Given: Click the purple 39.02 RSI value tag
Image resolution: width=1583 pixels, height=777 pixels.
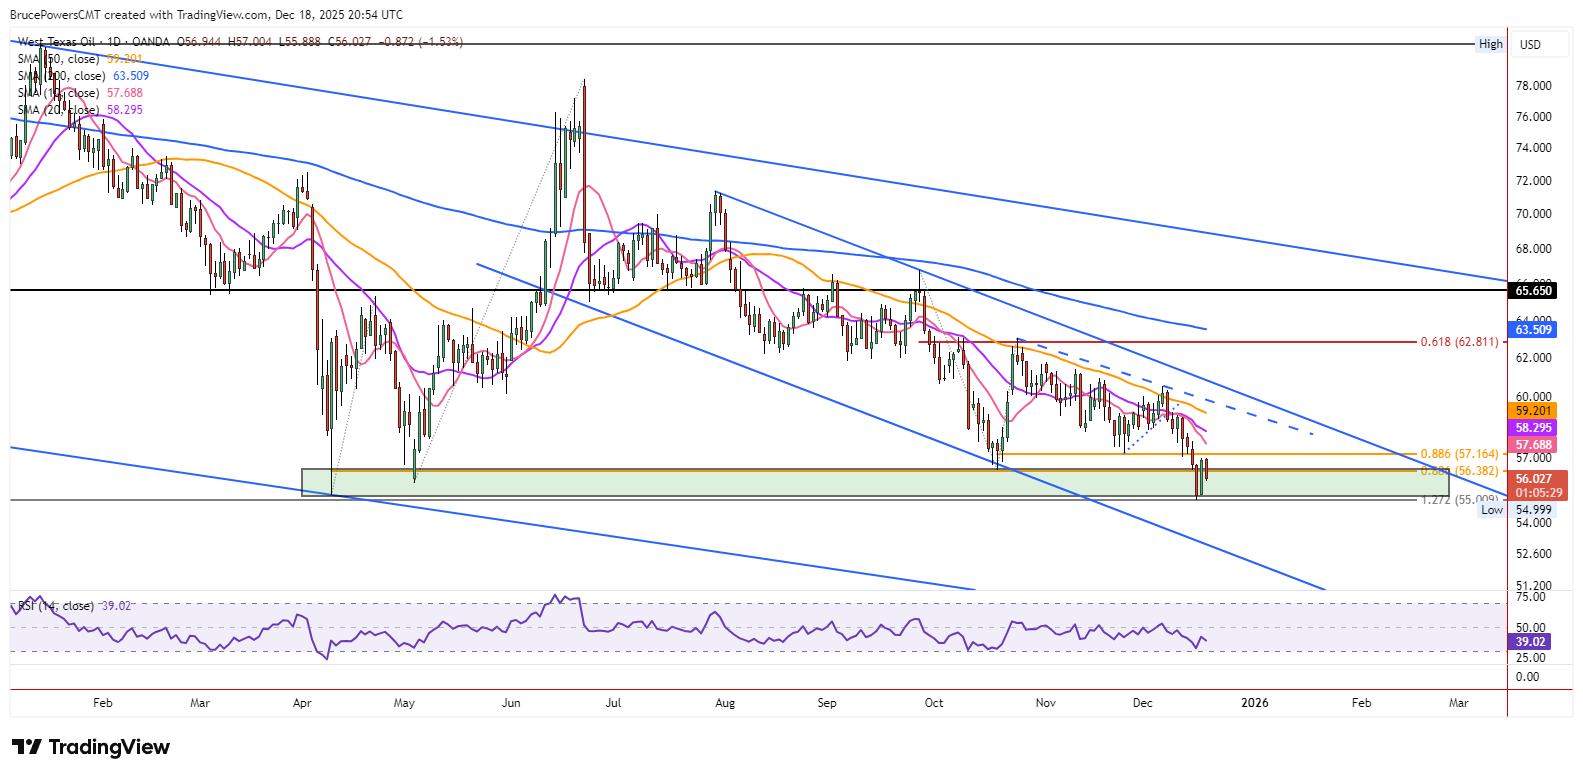Looking at the screenshot, I should tap(1530, 642).
